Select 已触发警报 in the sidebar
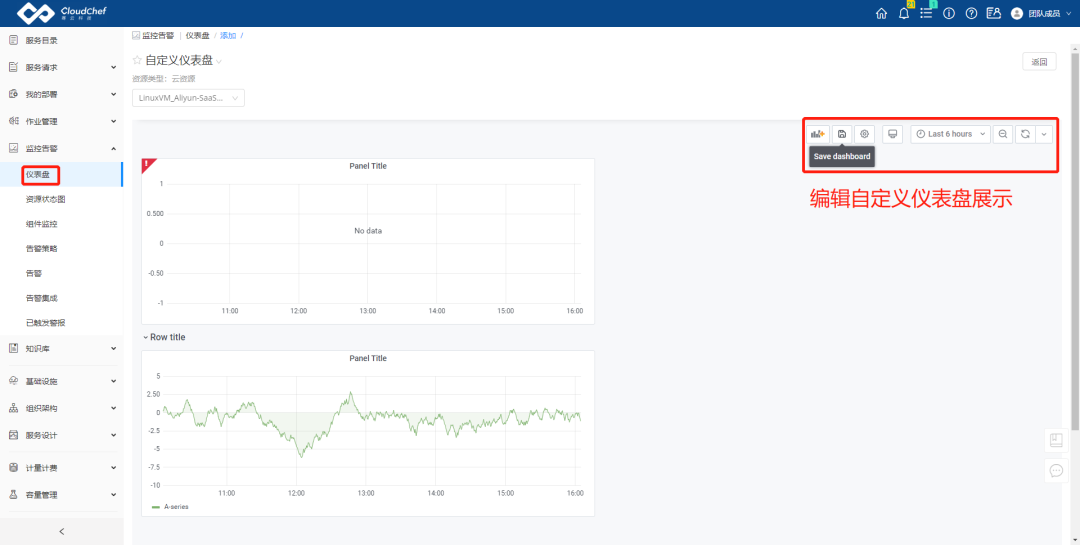Image resolution: width=1080 pixels, height=545 pixels. pos(45,322)
